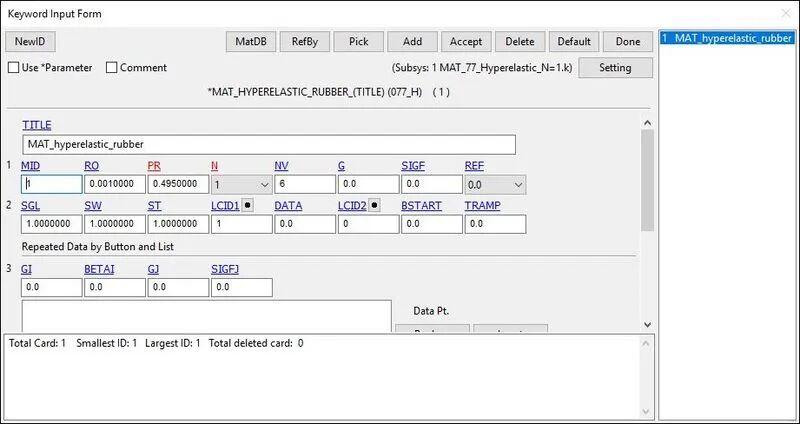The height and width of the screenshot is (424, 800).
Task: Focus the TITLE text input field
Action: pyautogui.click(x=269, y=145)
